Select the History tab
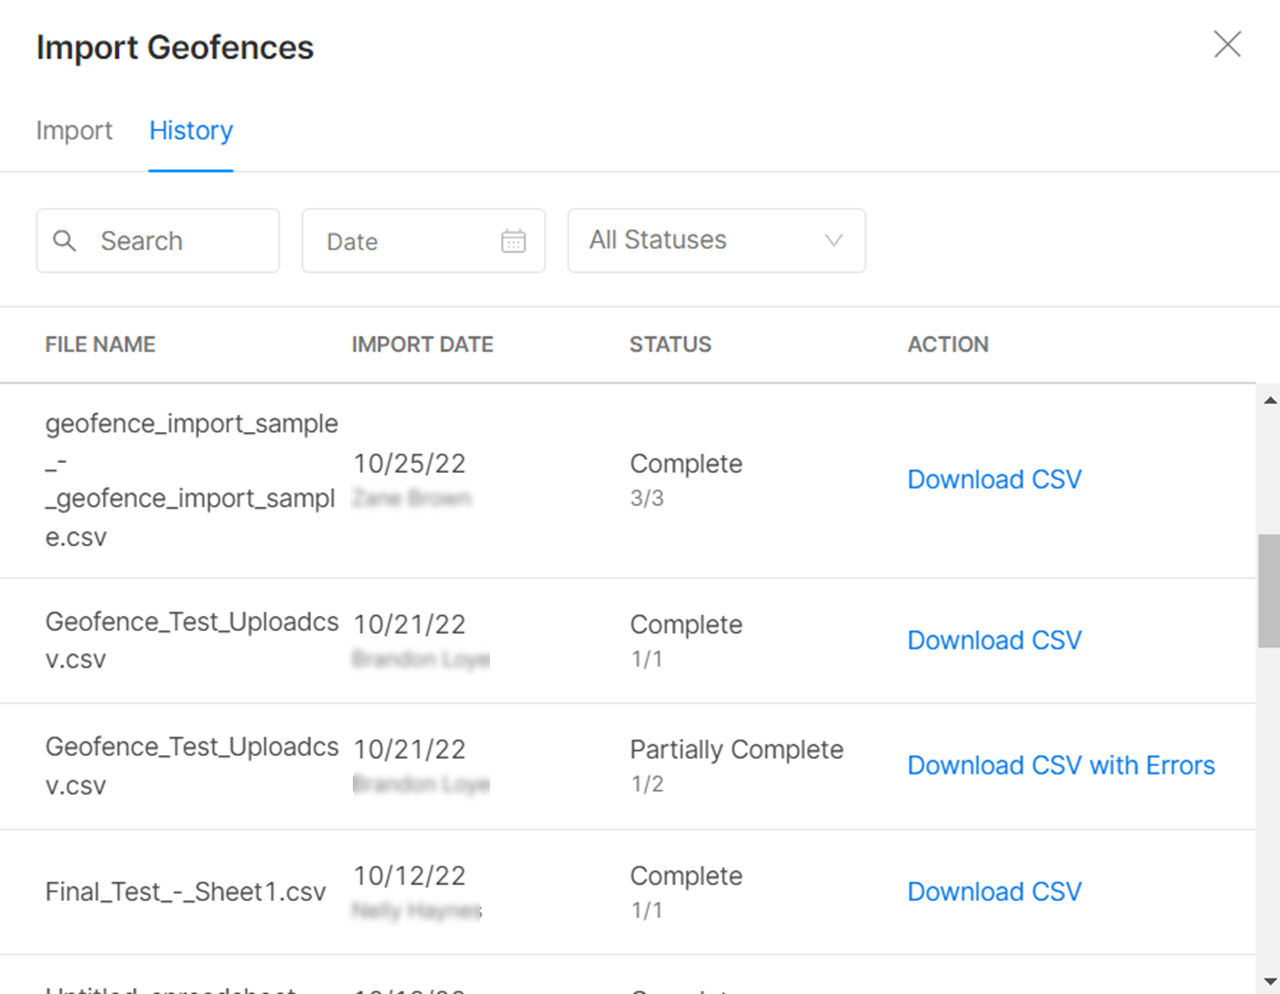 191,131
